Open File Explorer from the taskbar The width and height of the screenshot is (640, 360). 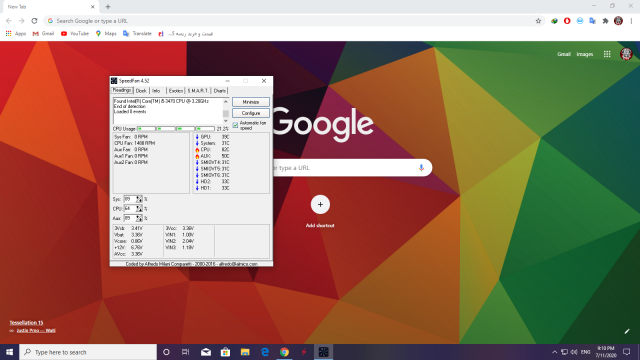(245, 352)
